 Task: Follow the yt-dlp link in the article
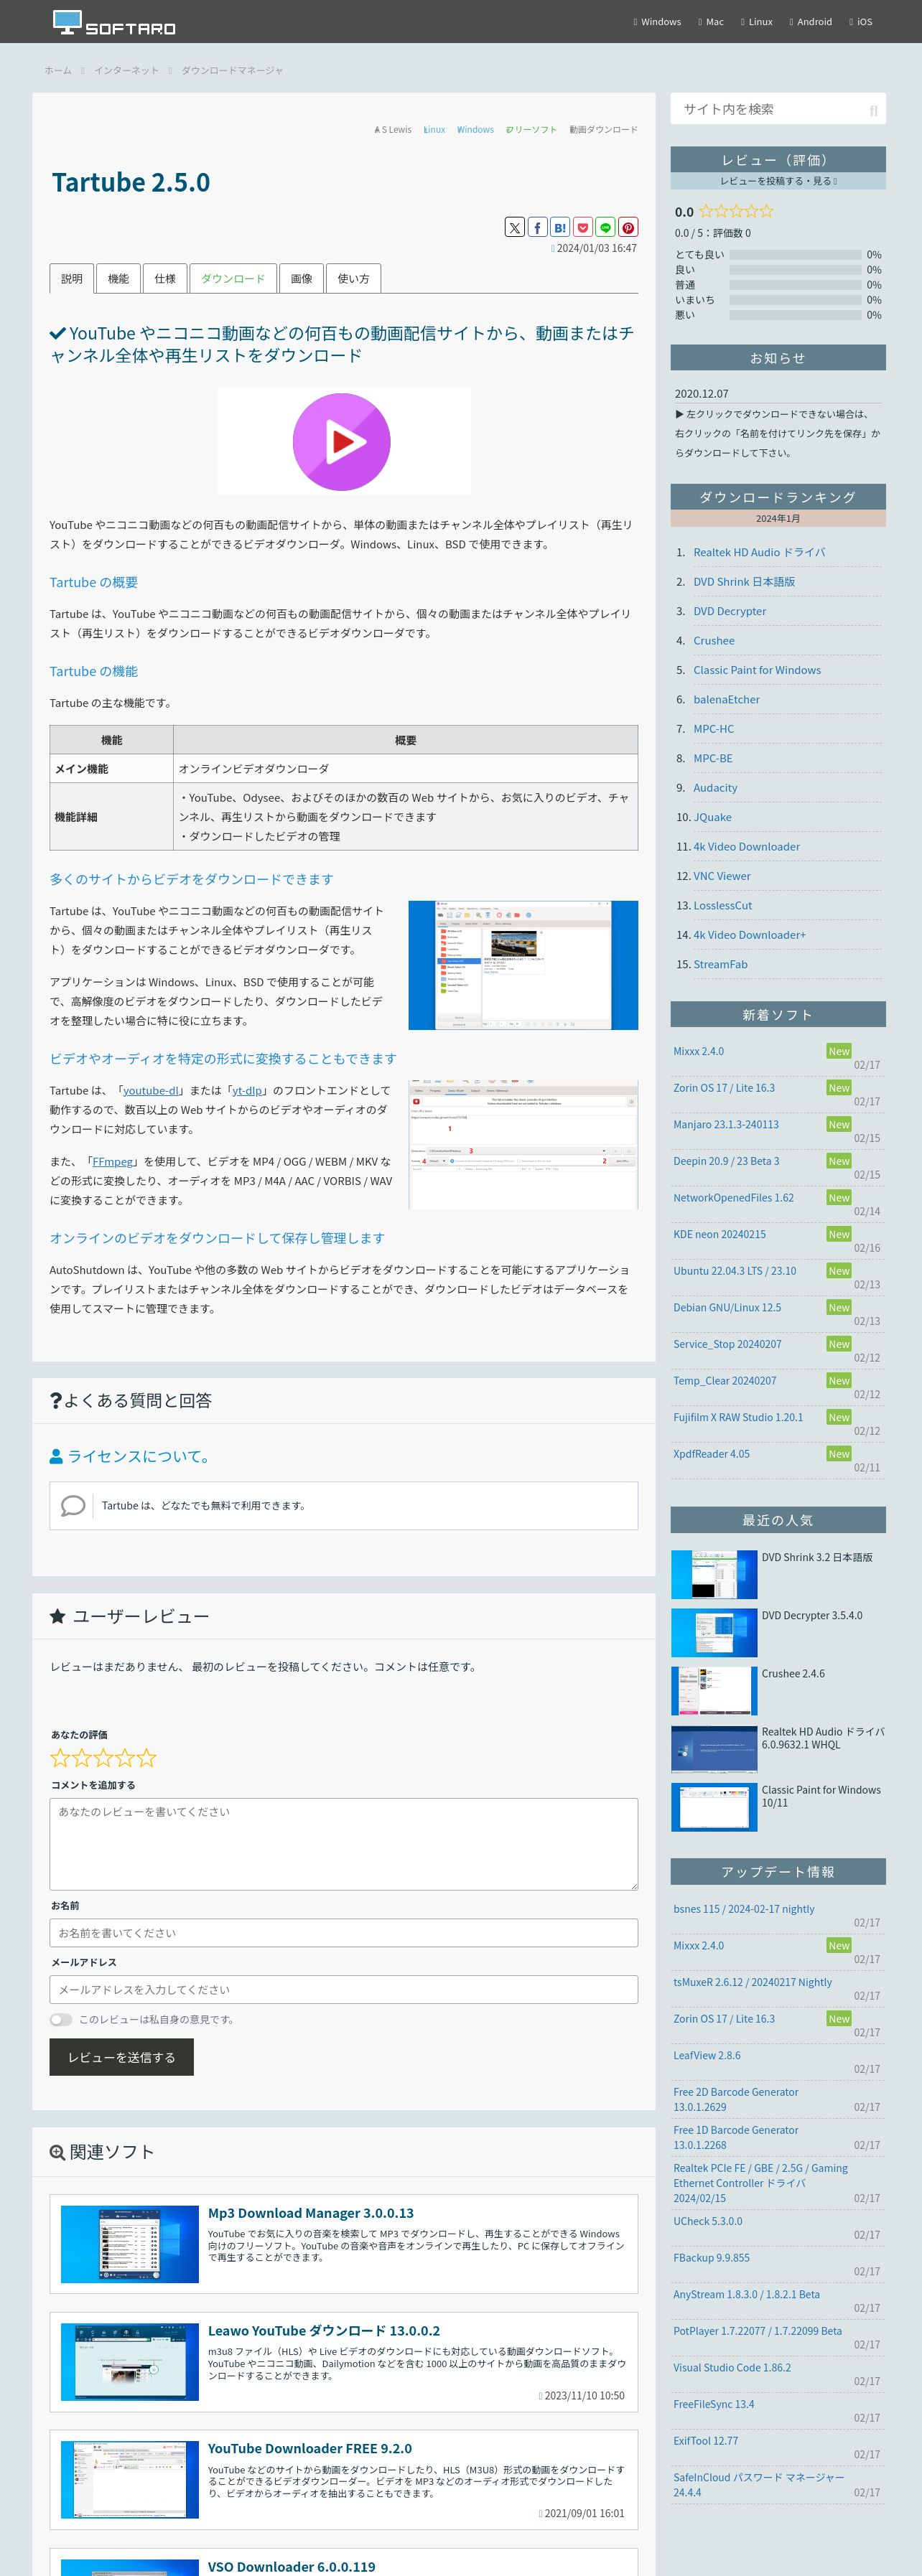tap(247, 1090)
